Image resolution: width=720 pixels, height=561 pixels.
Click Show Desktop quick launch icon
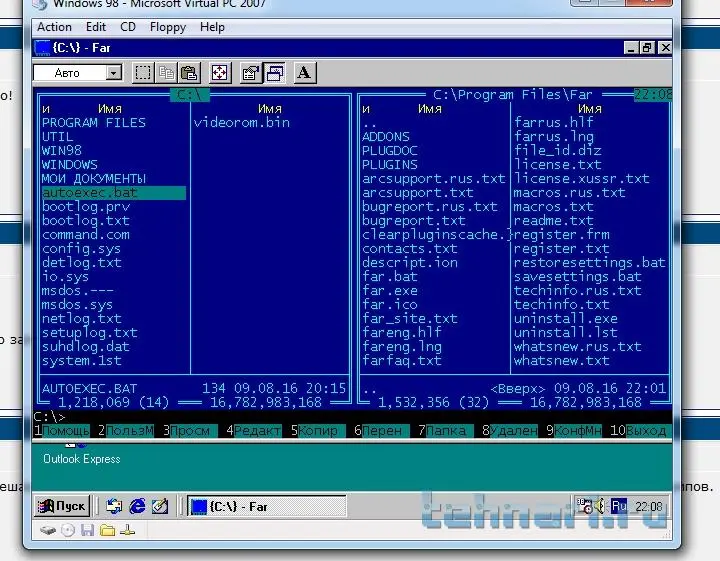115,506
